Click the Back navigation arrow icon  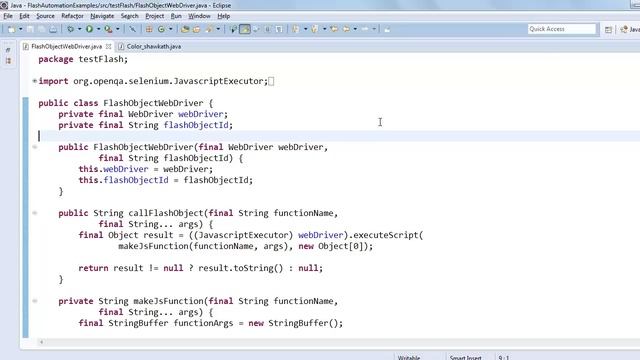click(x=346, y=29)
